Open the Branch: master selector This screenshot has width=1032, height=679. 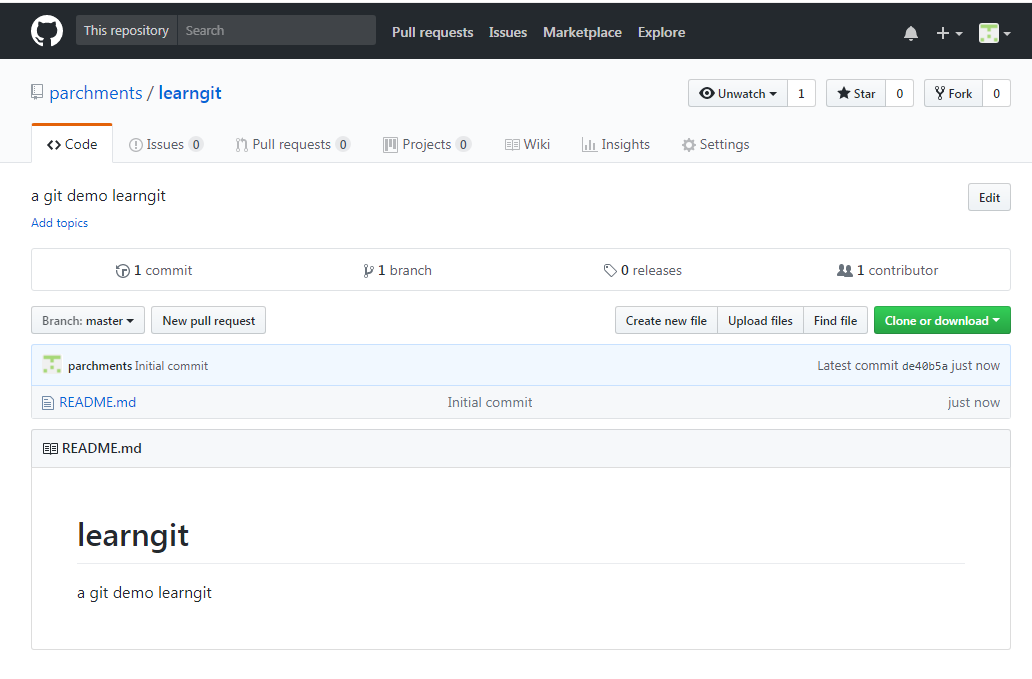click(88, 320)
